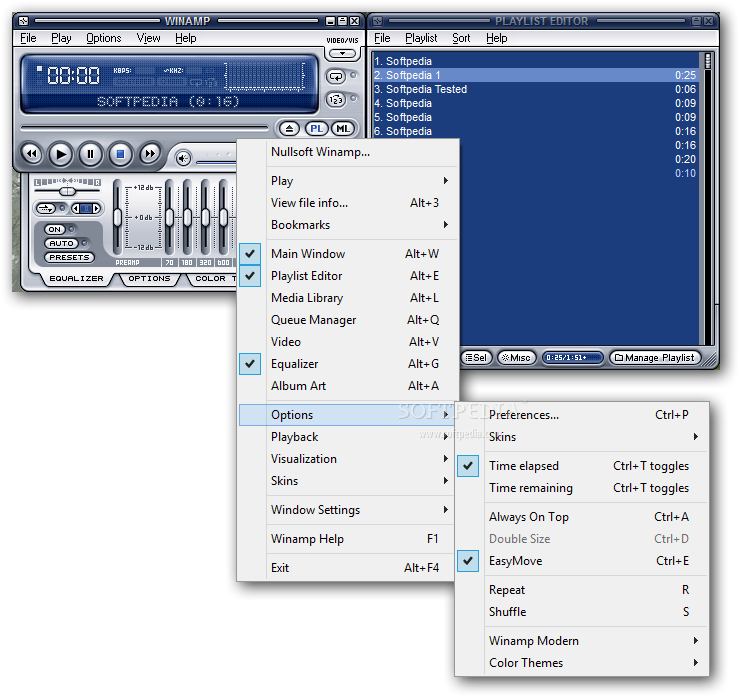
Task: Select playlist entry 2. Softpedia 1
Action: tap(535, 75)
